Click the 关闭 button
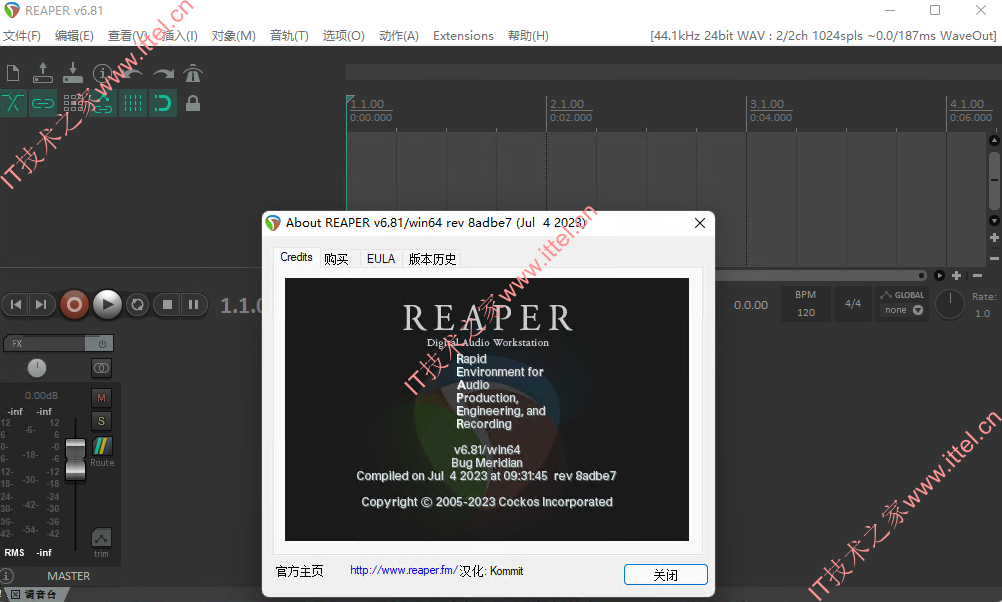 point(665,575)
